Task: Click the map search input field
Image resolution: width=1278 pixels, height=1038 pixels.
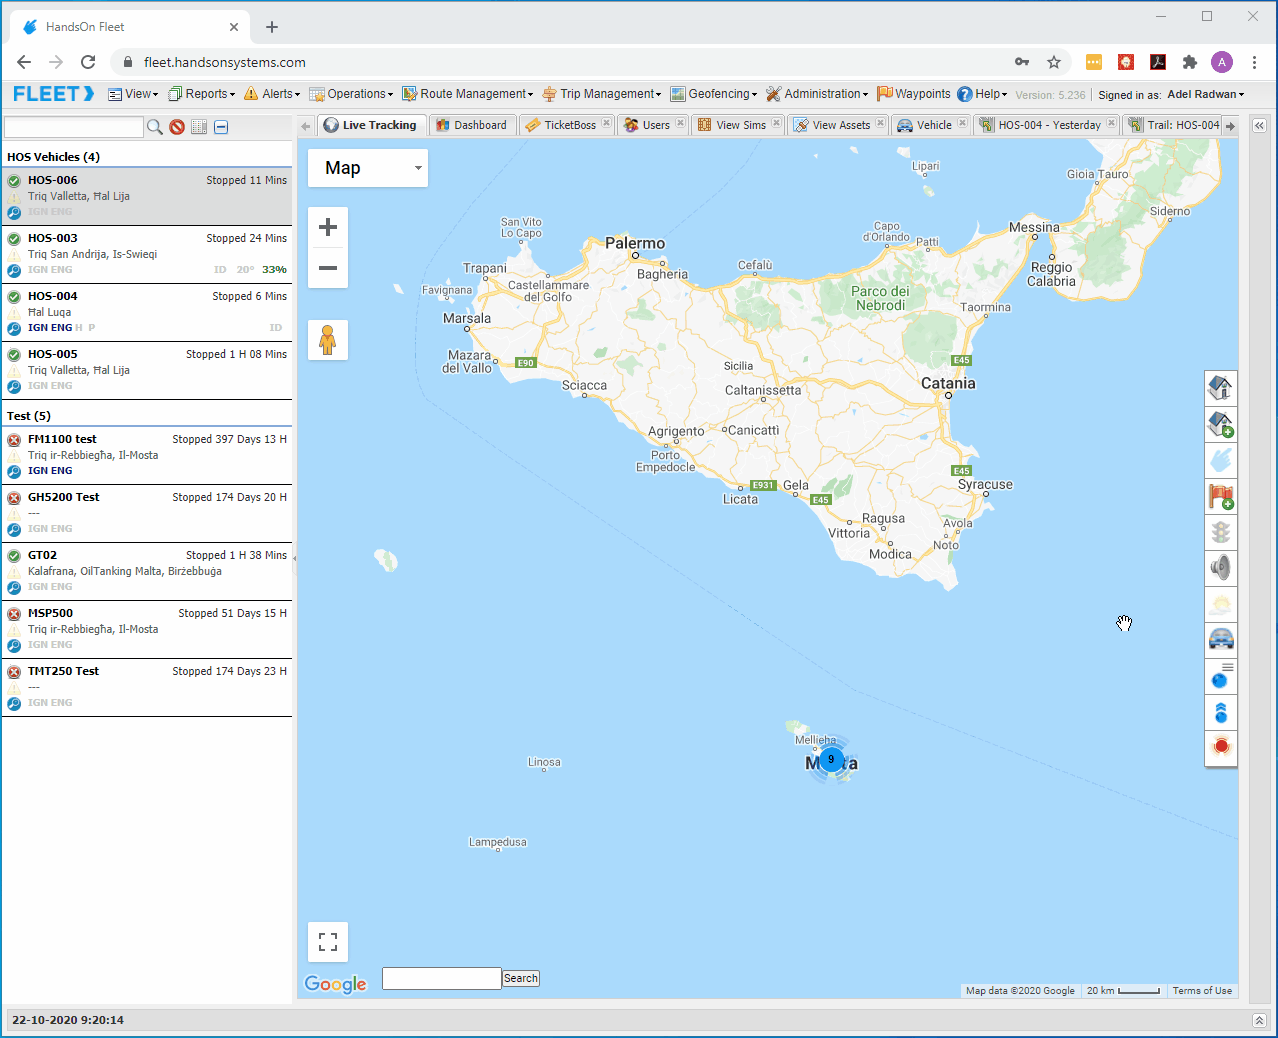Action: point(442,978)
